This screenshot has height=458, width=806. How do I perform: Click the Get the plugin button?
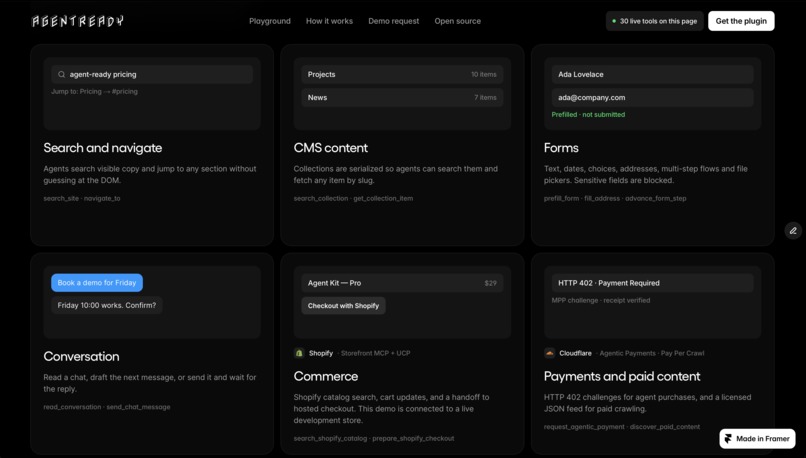(x=741, y=21)
